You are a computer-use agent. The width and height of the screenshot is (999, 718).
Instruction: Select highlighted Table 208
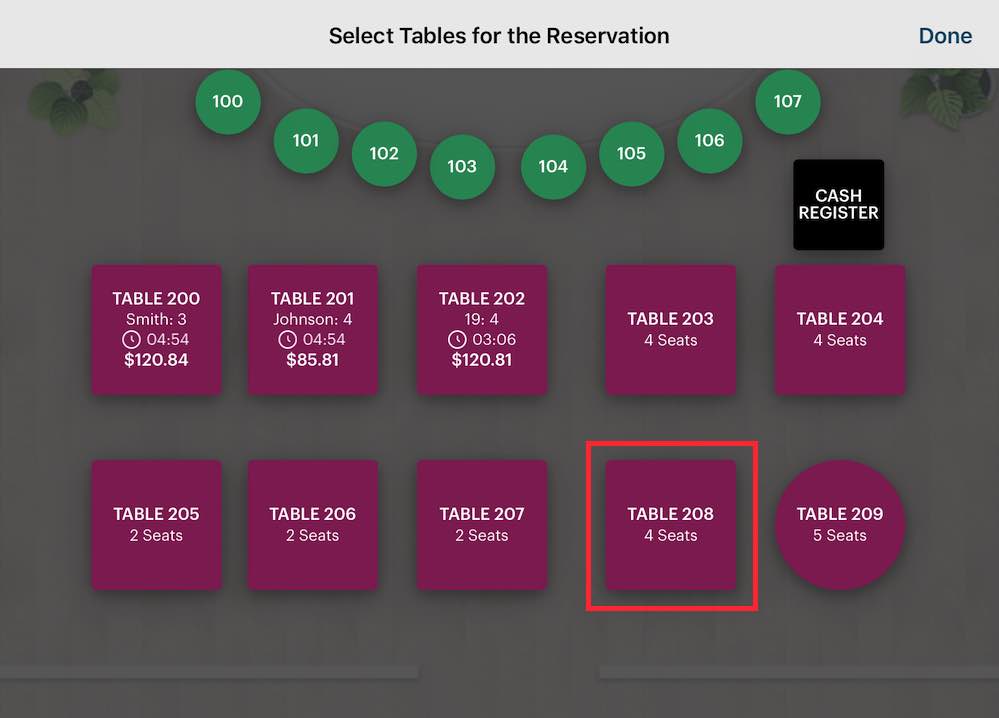coord(670,525)
